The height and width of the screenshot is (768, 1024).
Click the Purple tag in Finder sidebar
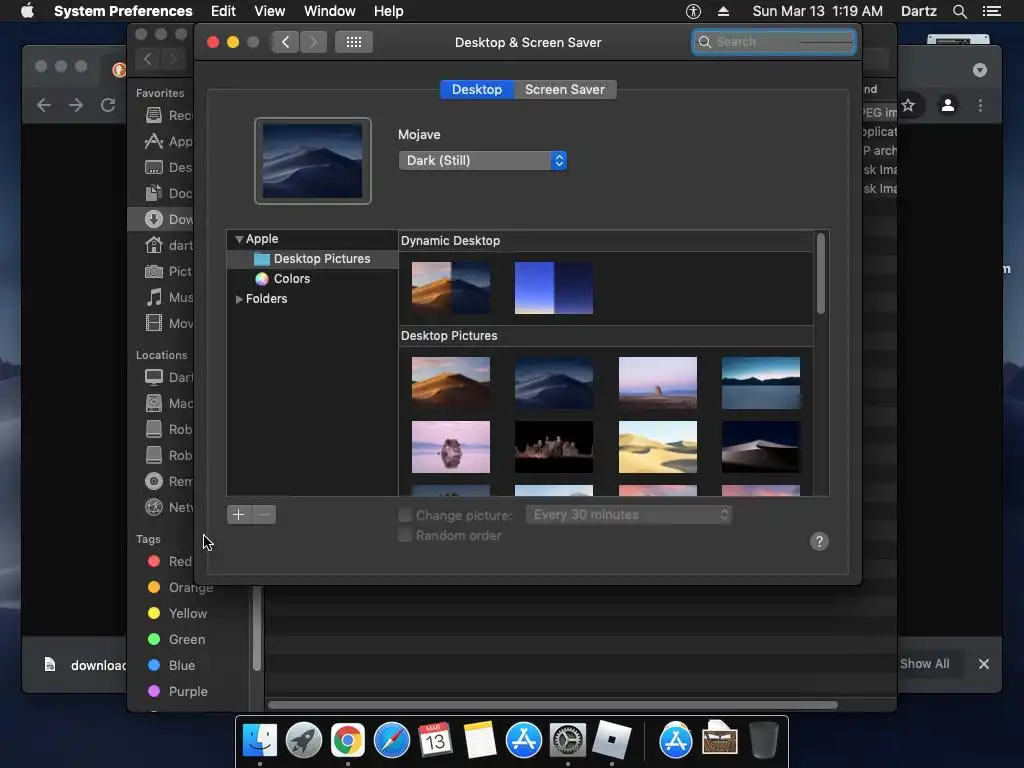[x=179, y=691]
